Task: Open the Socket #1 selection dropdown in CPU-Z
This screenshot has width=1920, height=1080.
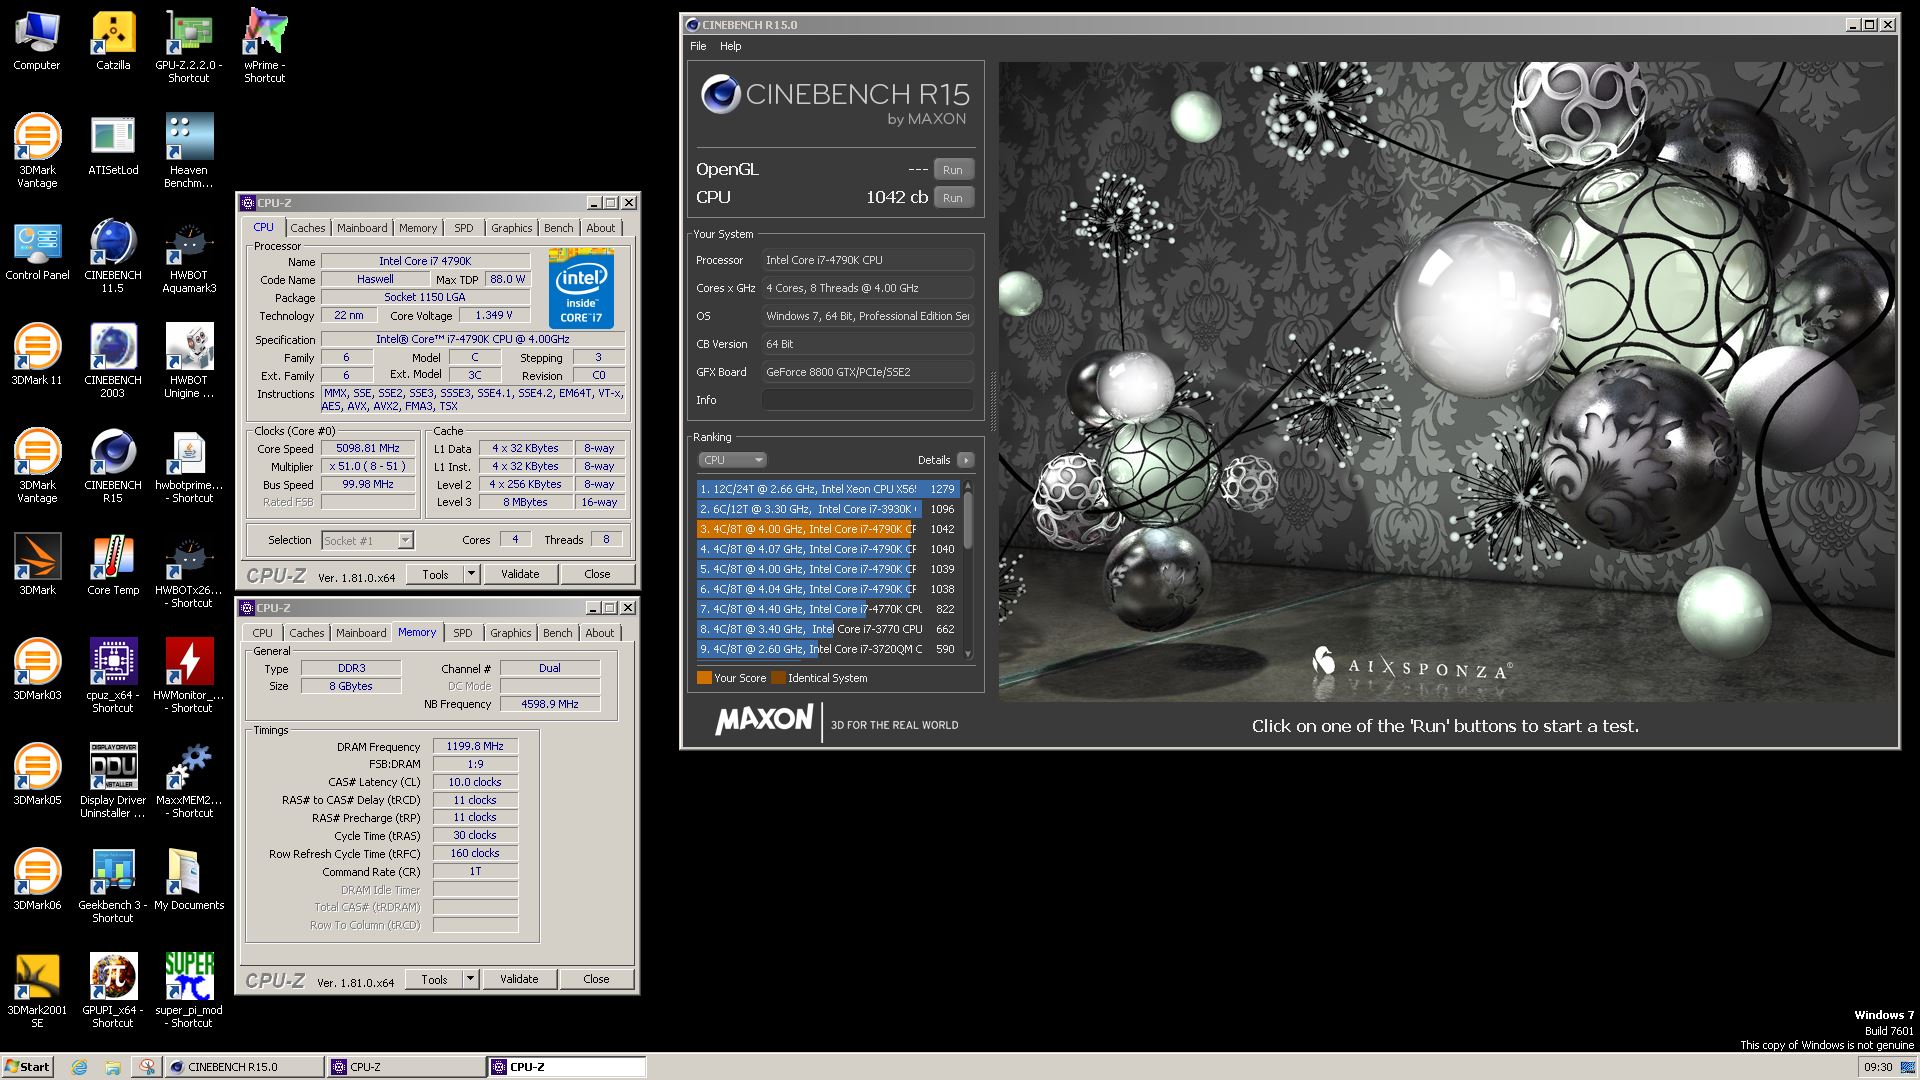Action: pyautogui.click(x=367, y=540)
